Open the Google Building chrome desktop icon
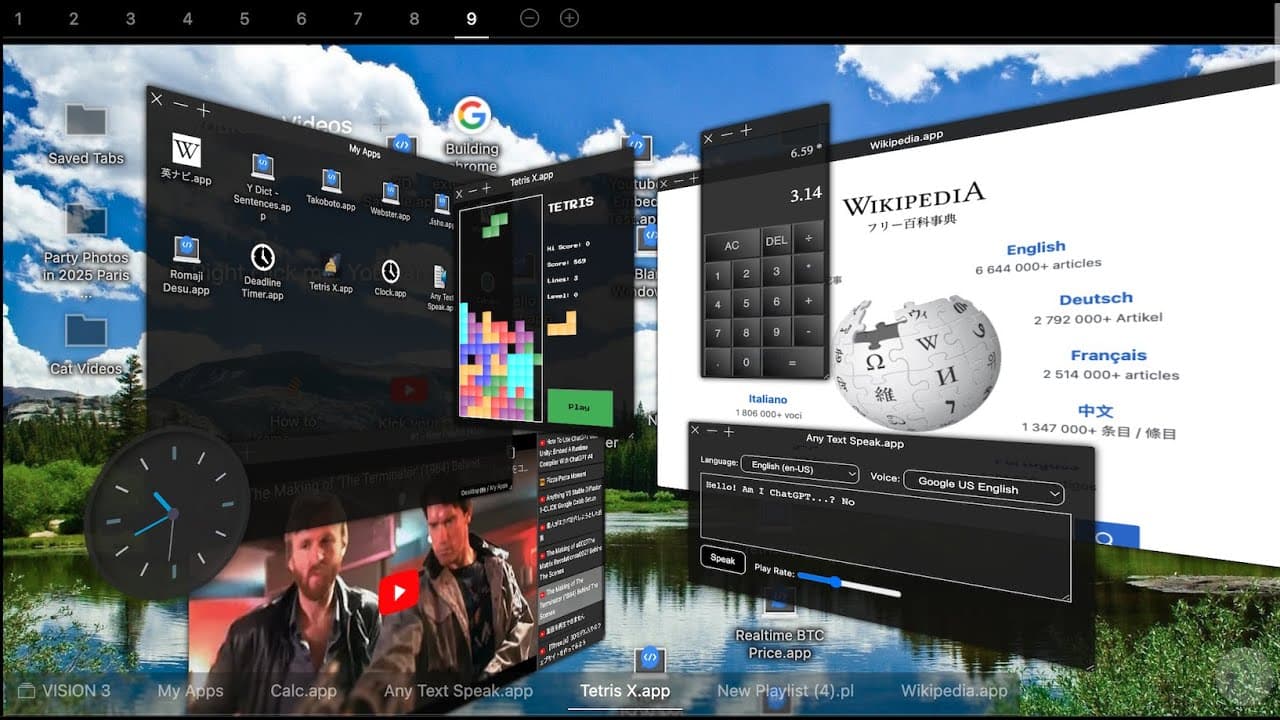Image resolution: width=1280 pixels, height=720 pixels. 471,116
